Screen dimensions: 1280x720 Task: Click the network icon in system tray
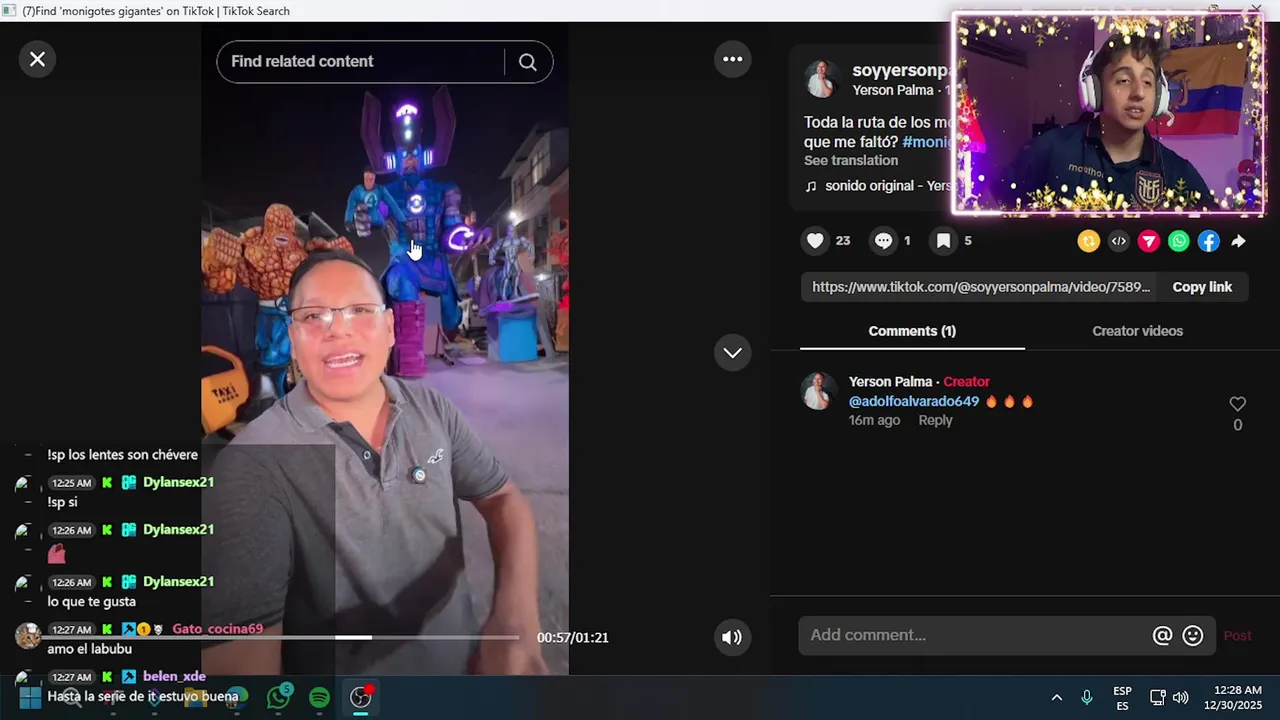click(1157, 697)
